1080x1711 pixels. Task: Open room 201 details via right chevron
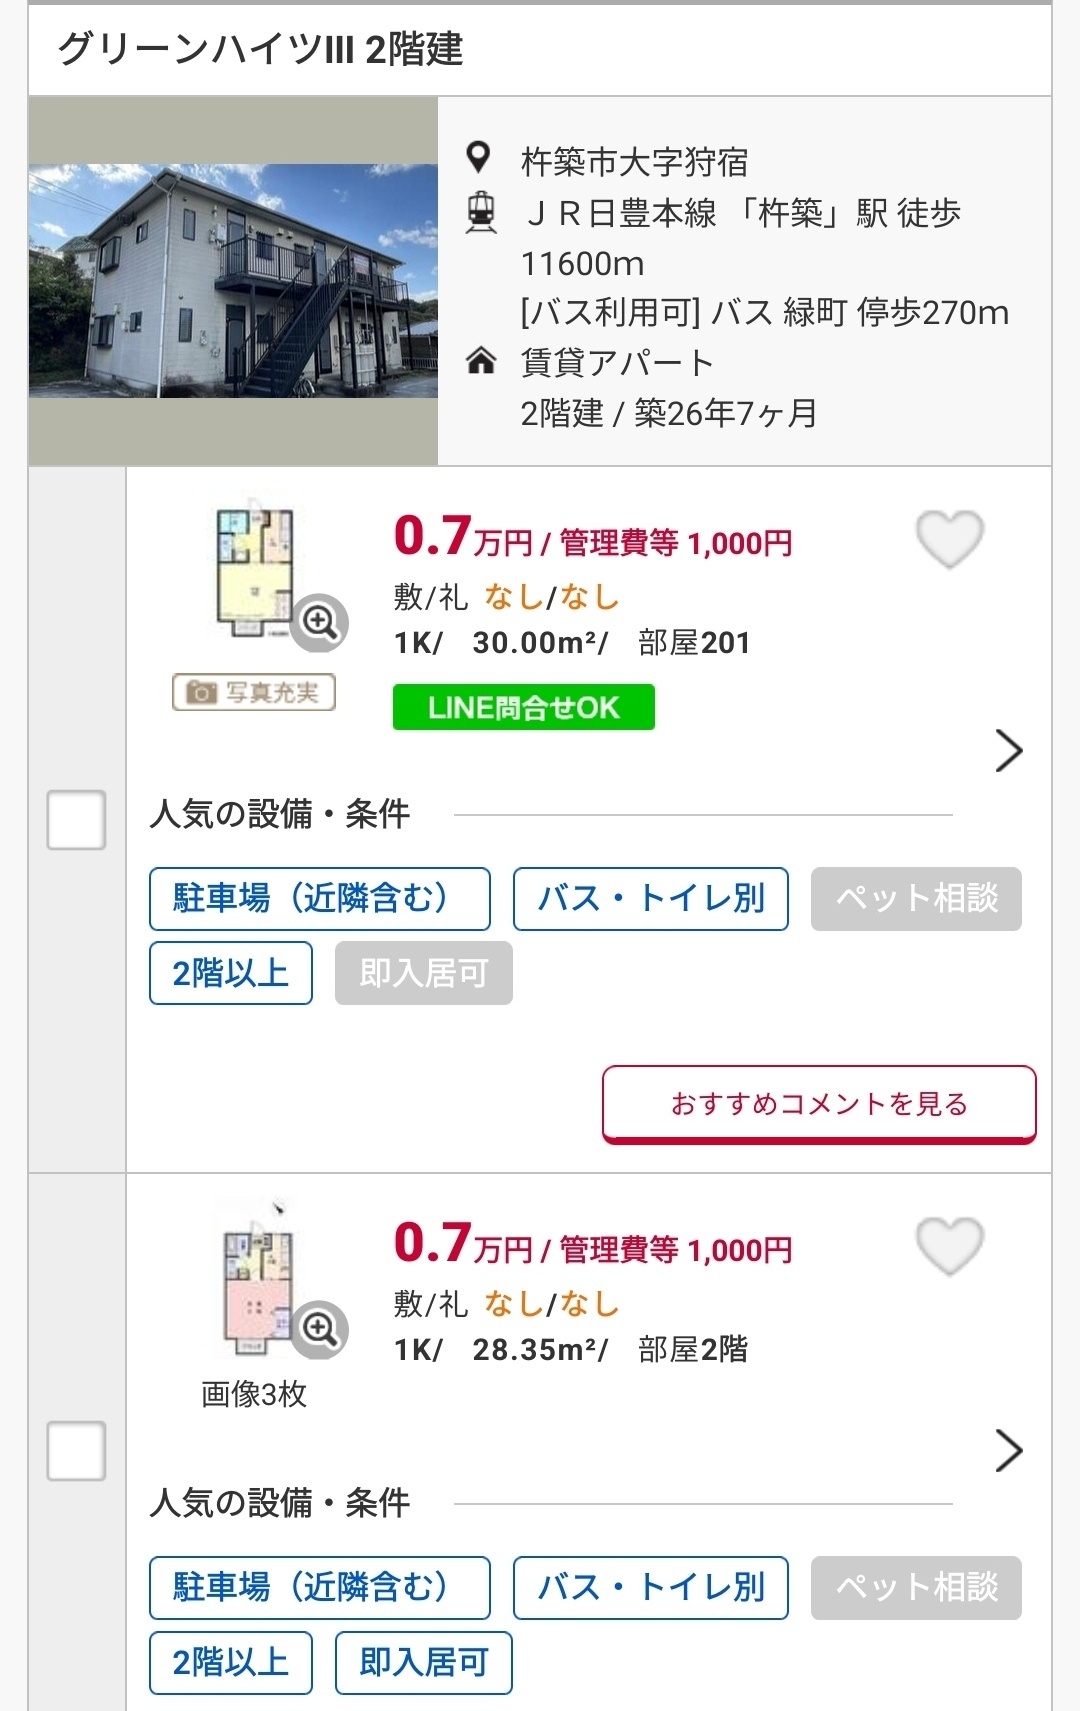(x=1009, y=751)
